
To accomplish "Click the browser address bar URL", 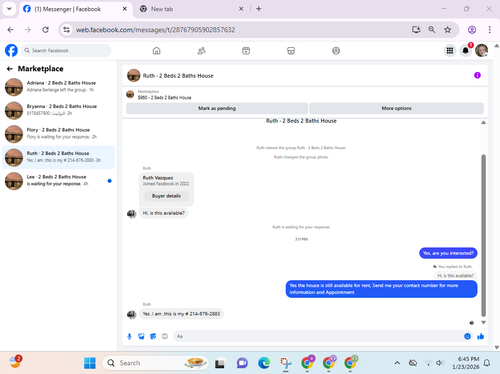I will coord(155,30).
